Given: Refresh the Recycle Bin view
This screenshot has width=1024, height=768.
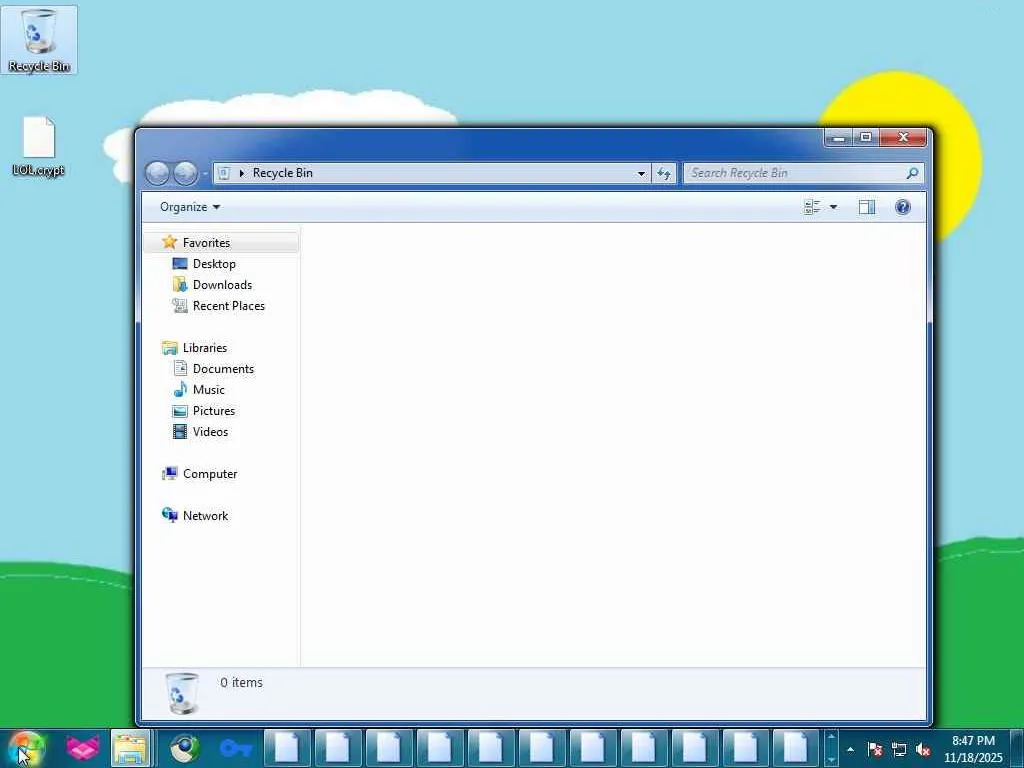Looking at the screenshot, I should click(664, 173).
